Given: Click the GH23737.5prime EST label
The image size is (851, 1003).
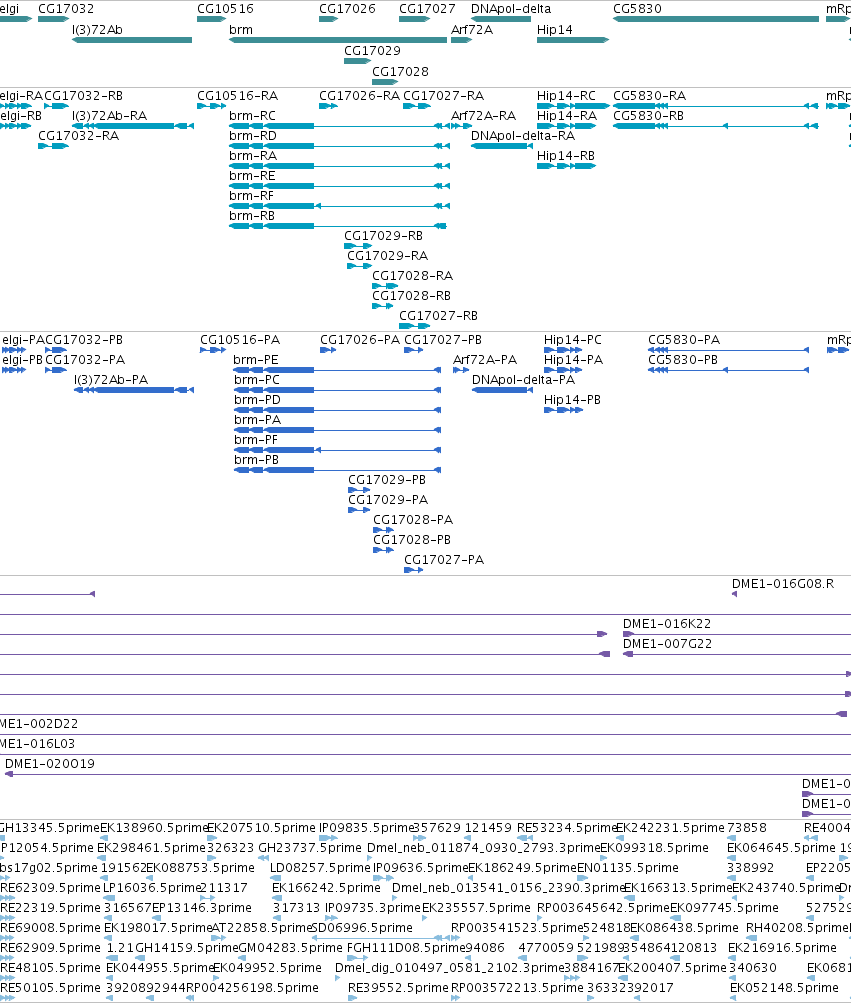Looking at the screenshot, I should 310,848.
